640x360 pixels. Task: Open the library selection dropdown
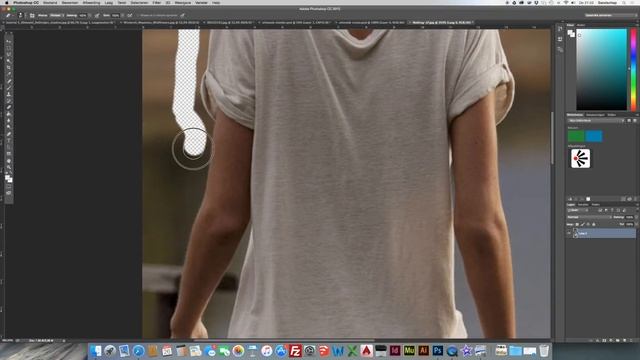(596, 121)
